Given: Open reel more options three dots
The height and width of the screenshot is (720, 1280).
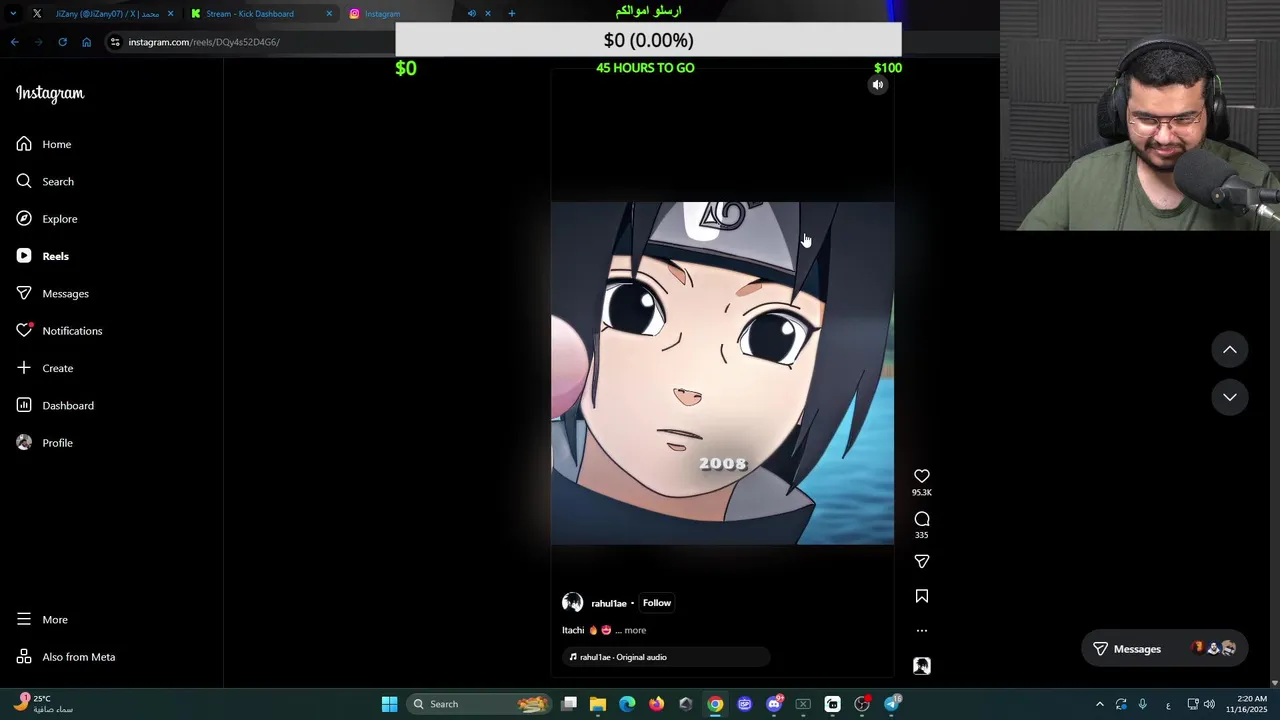Looking at the screenshot, I should coord(922,631).
